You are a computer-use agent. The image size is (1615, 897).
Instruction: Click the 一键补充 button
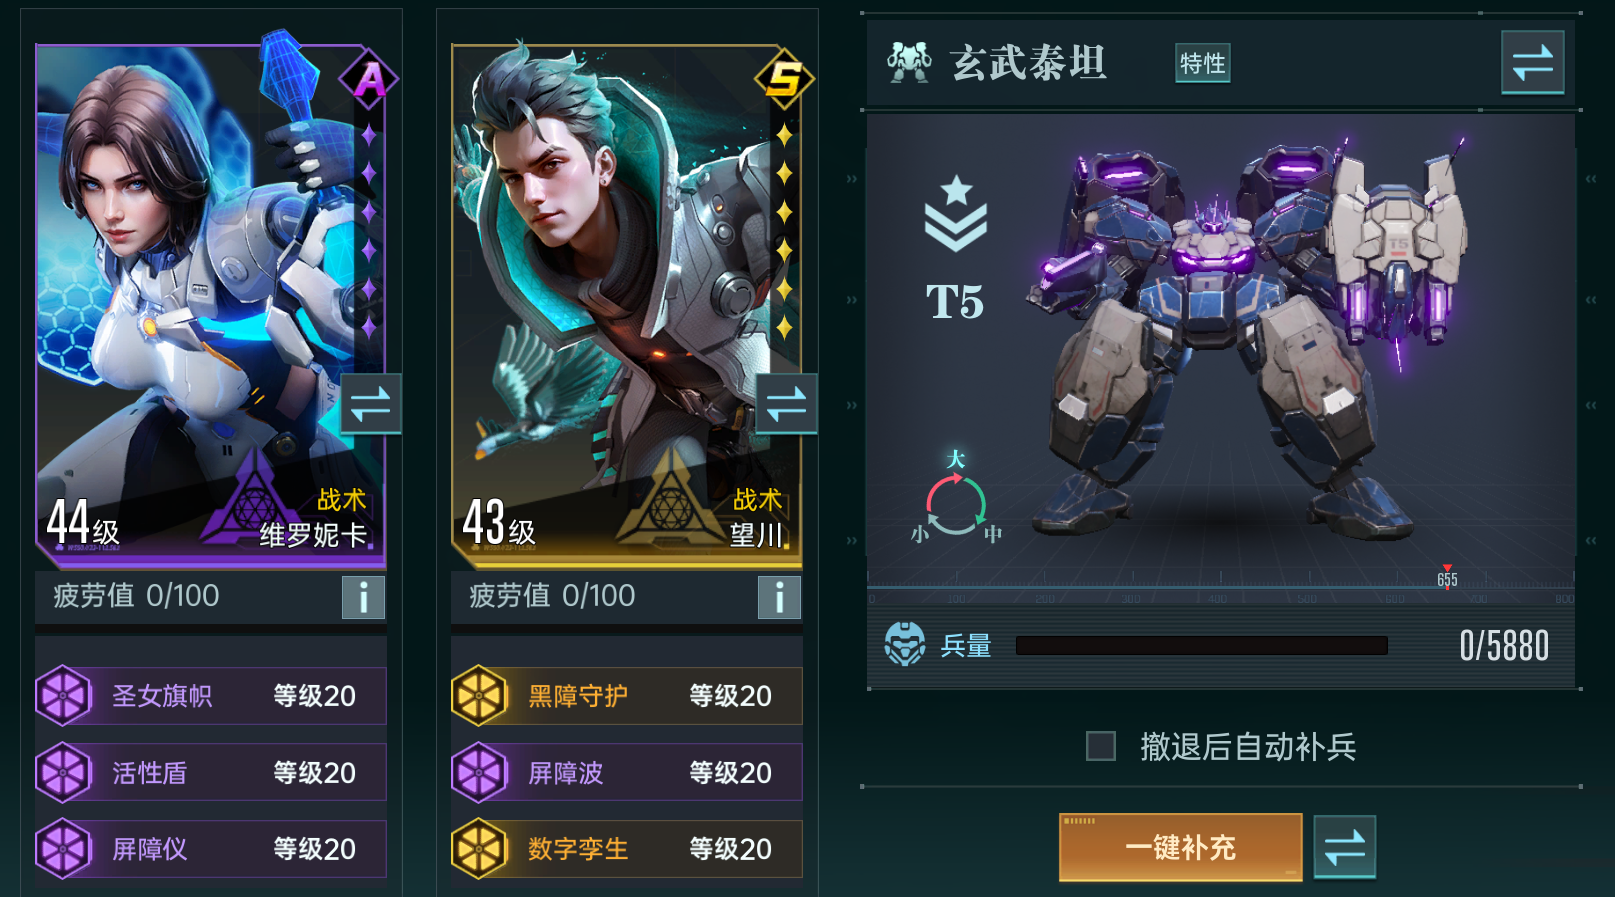(1180, 847)
